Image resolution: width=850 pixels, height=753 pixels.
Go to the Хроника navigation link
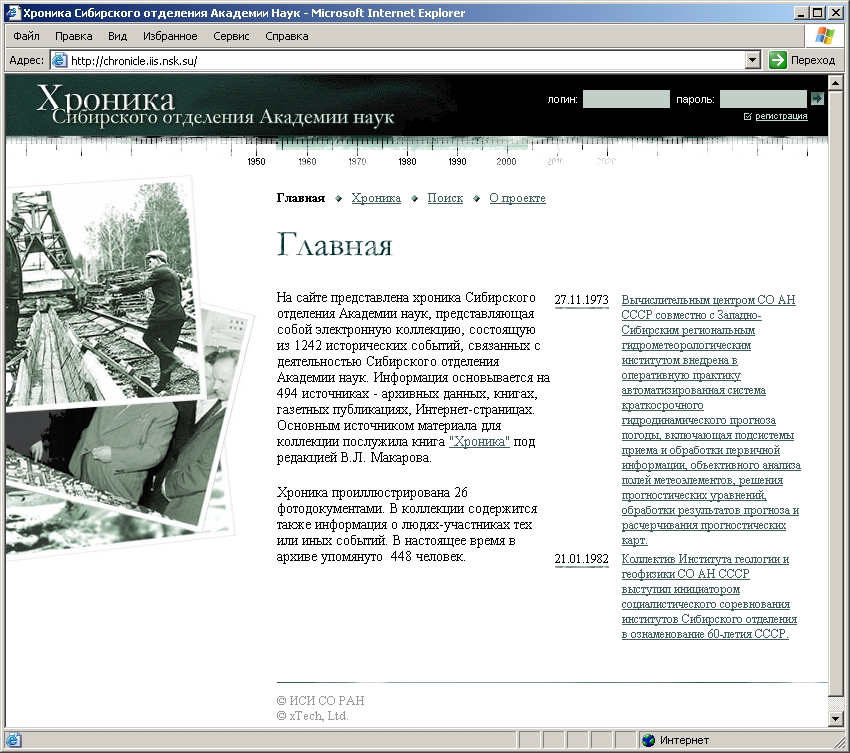pyautogui.click(x=376, y=198)
